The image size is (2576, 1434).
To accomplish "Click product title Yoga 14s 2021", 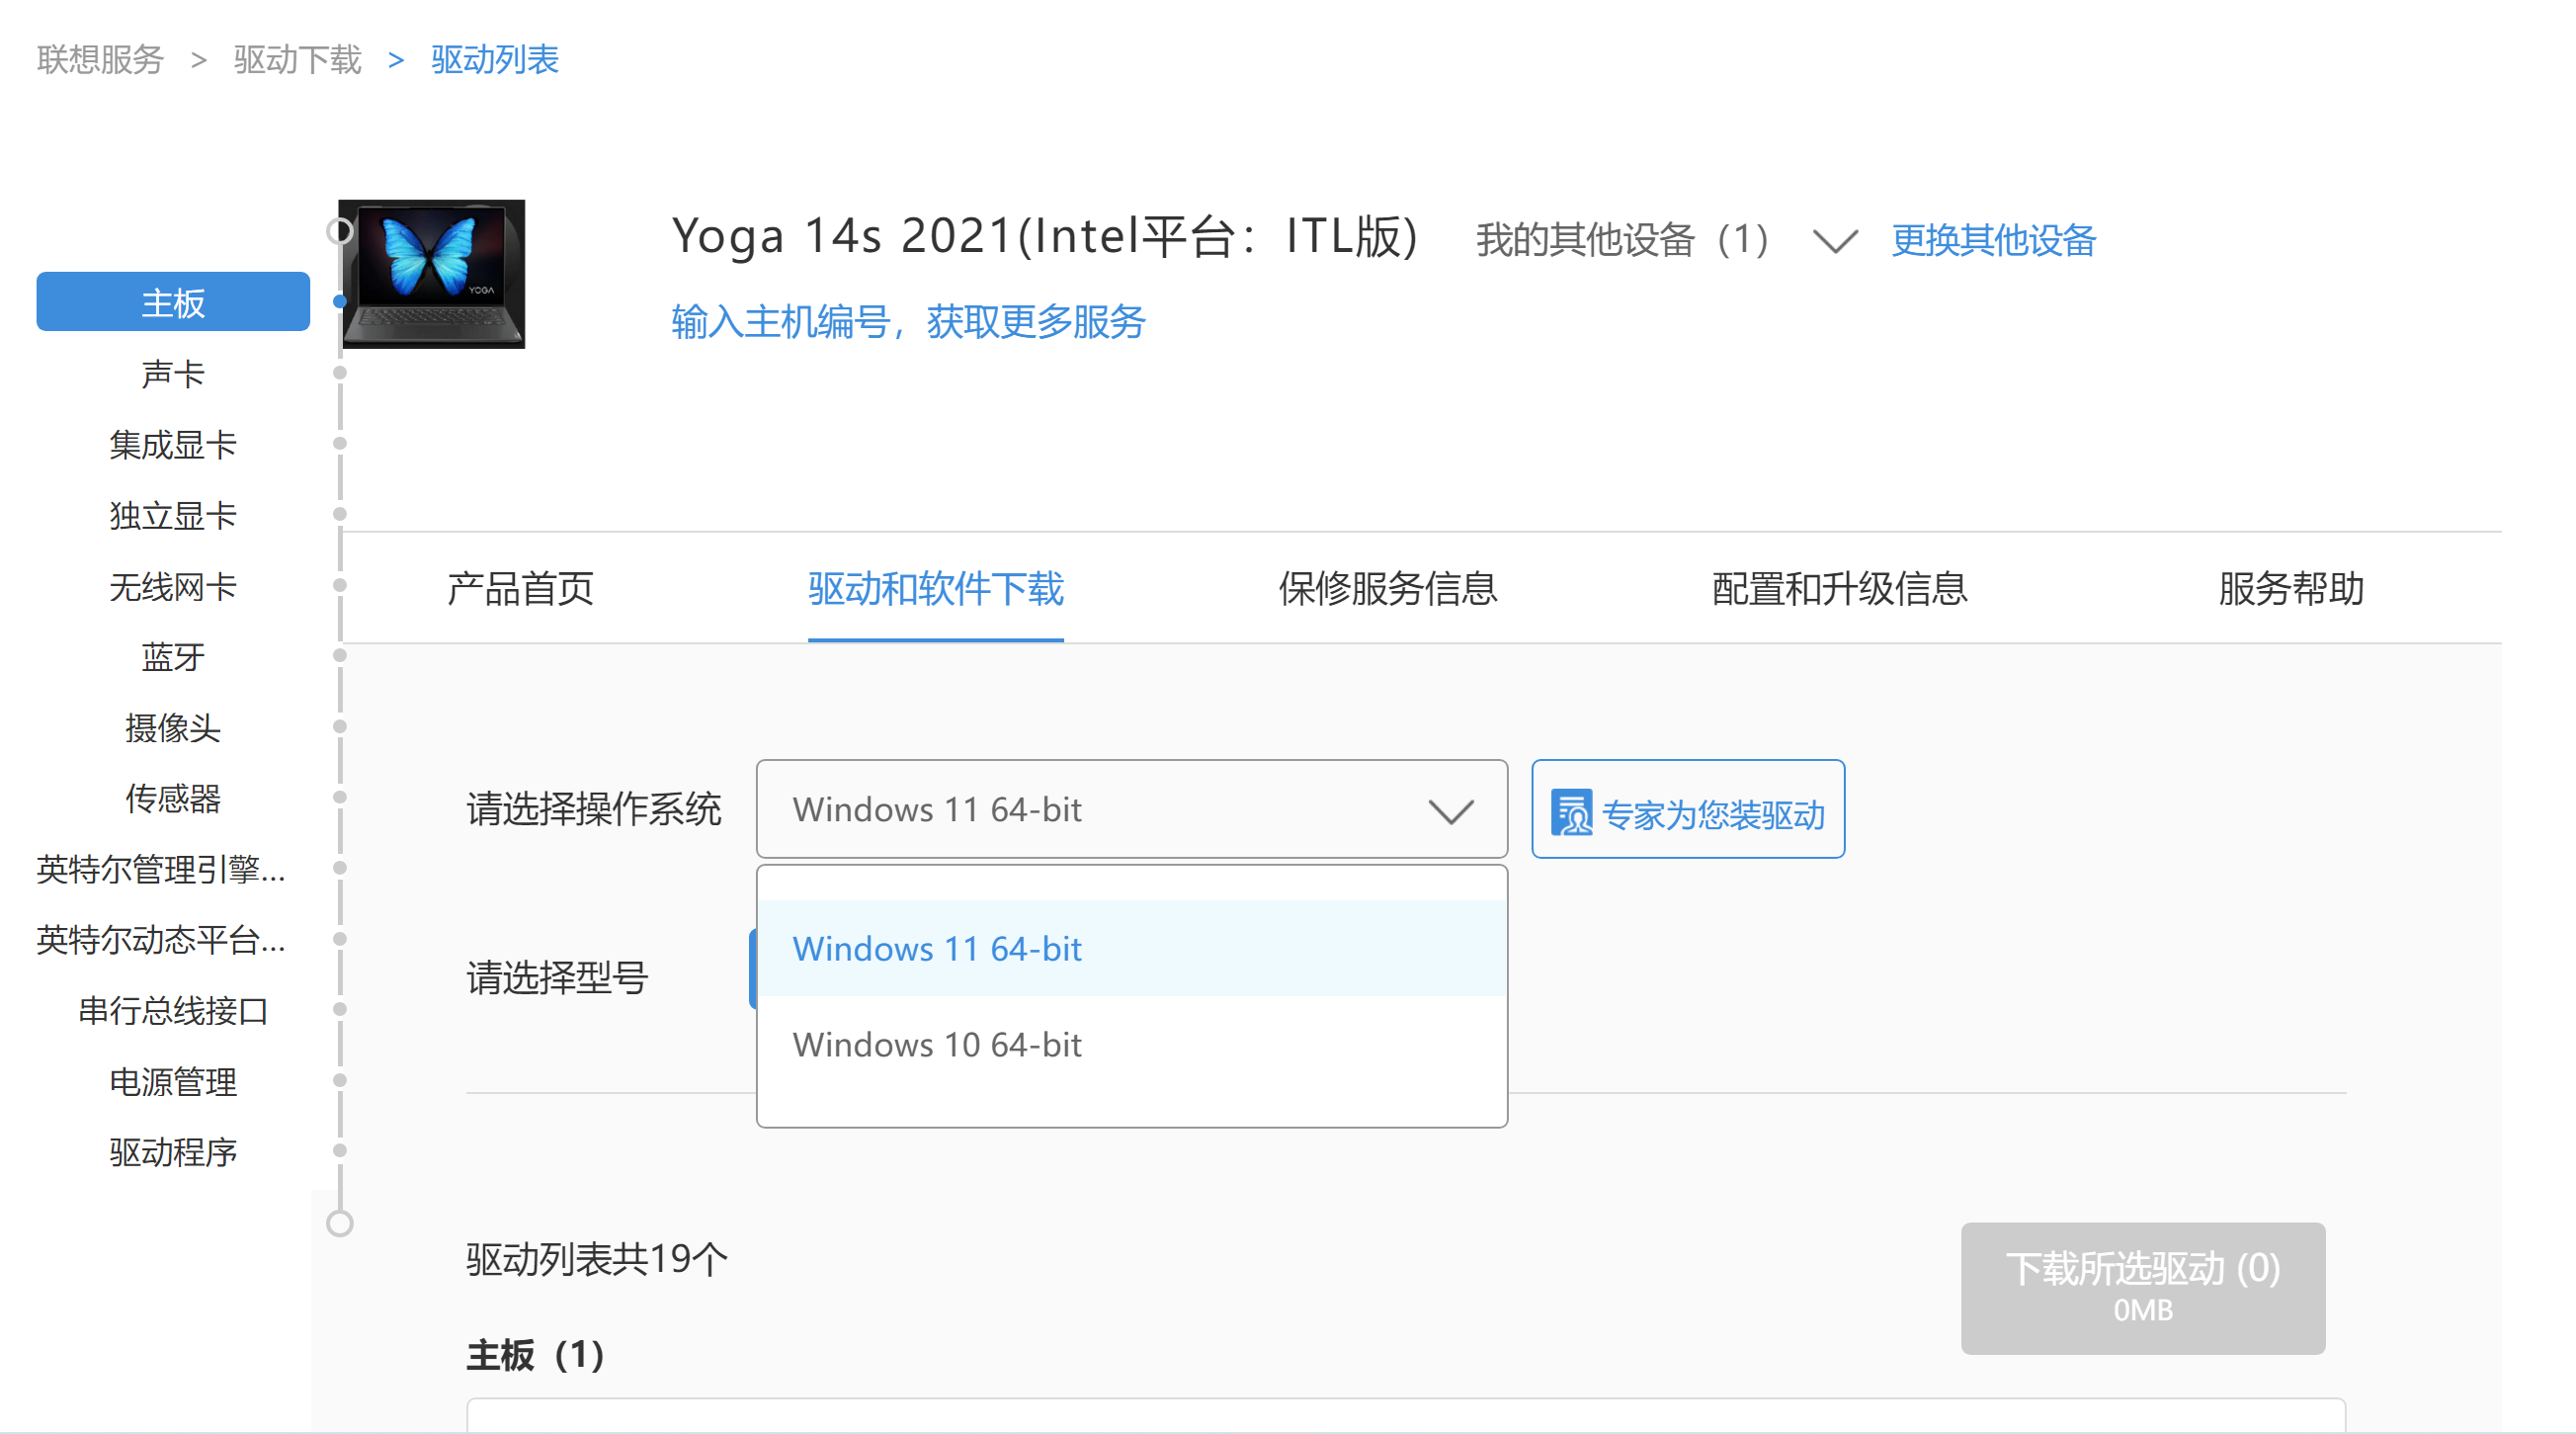I will coord(1045,237).
